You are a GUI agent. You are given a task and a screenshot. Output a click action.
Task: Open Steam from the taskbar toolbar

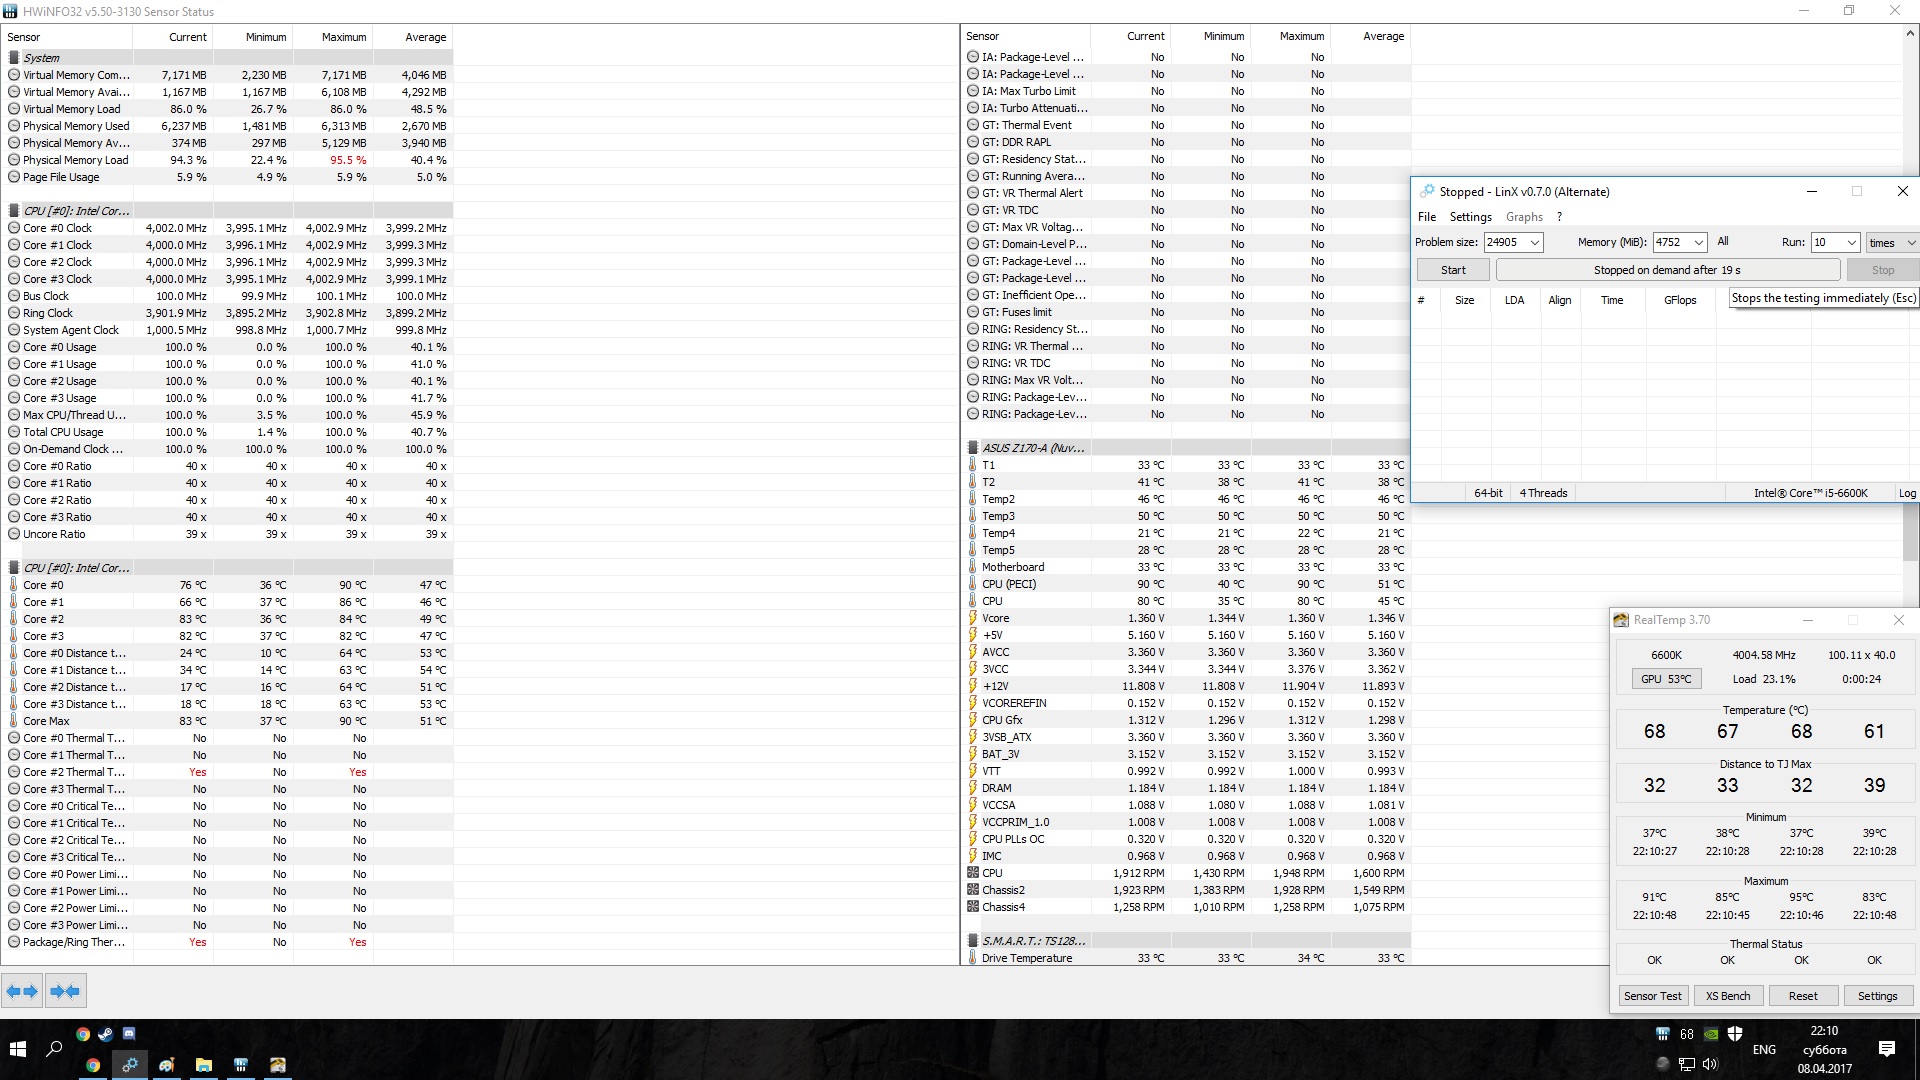tap(106, 1034)
